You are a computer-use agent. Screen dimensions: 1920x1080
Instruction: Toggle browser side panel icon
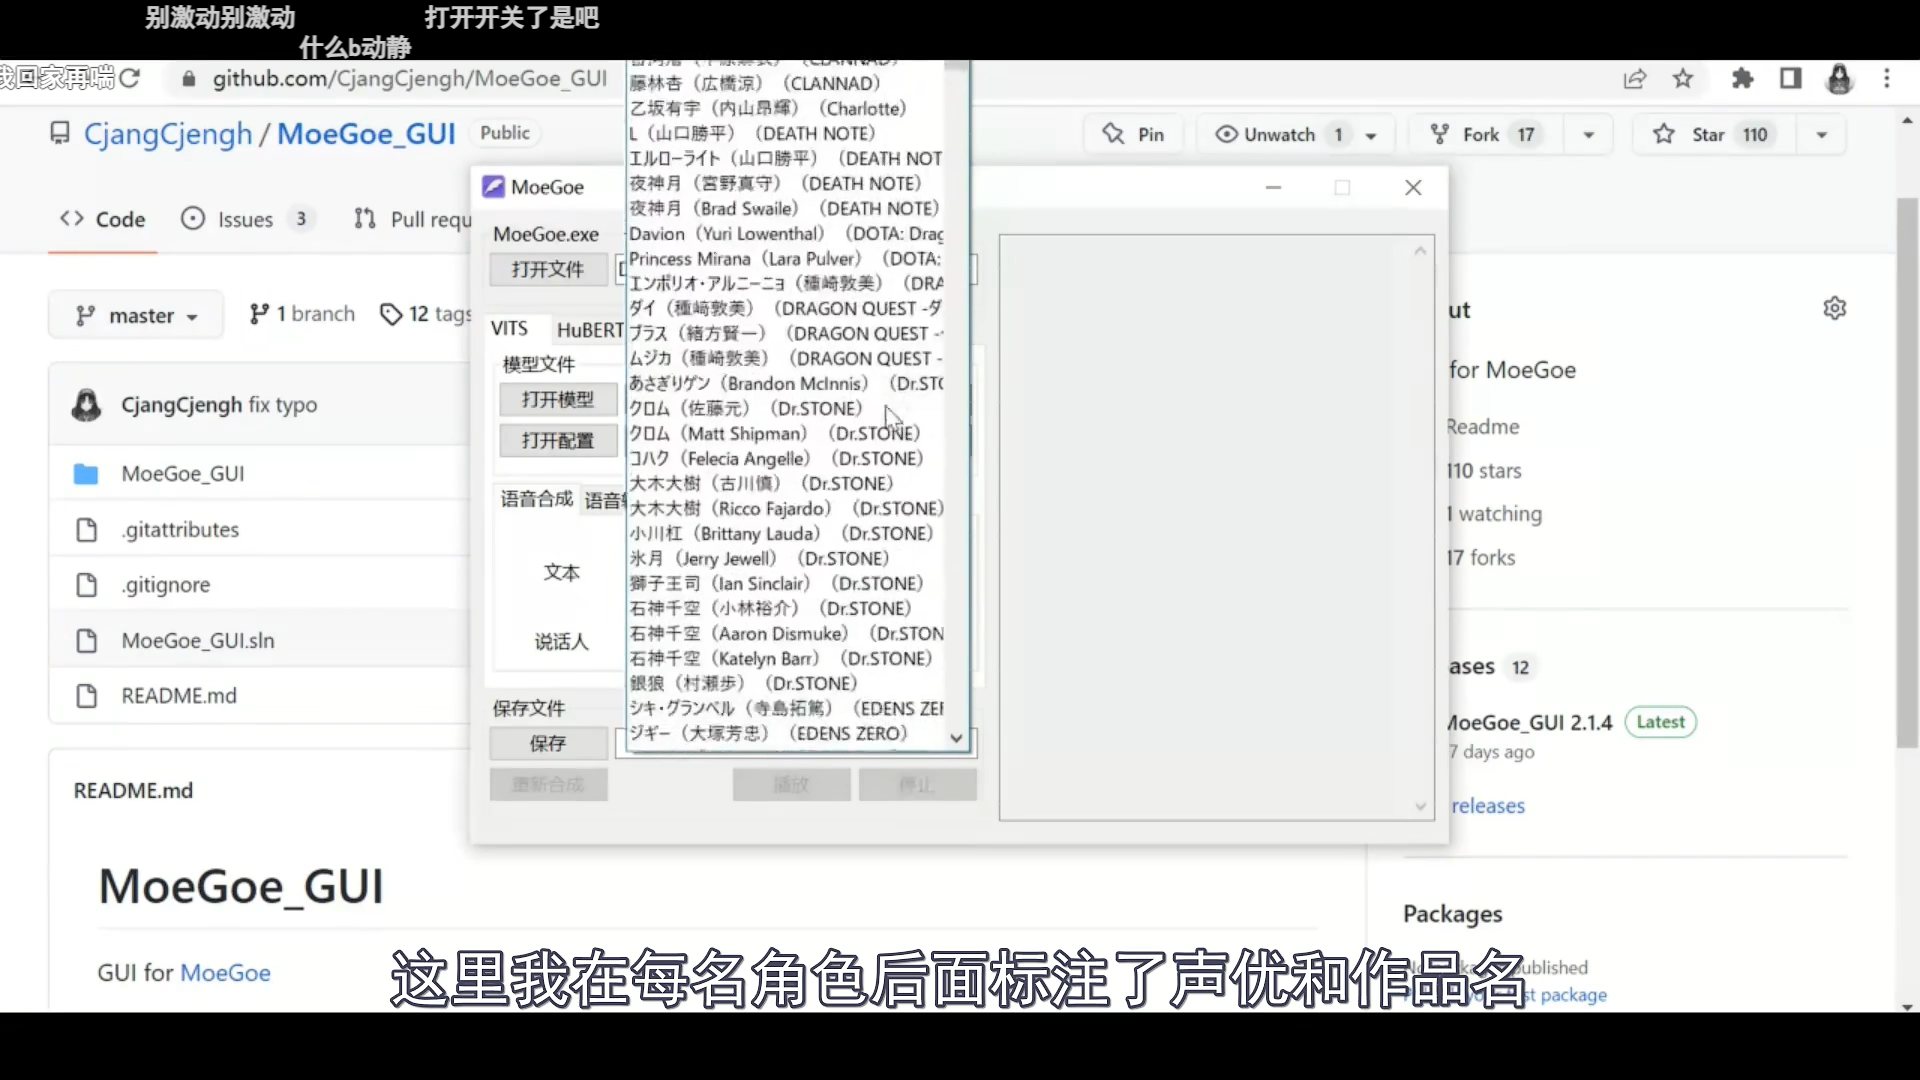tap(1791, 78)
